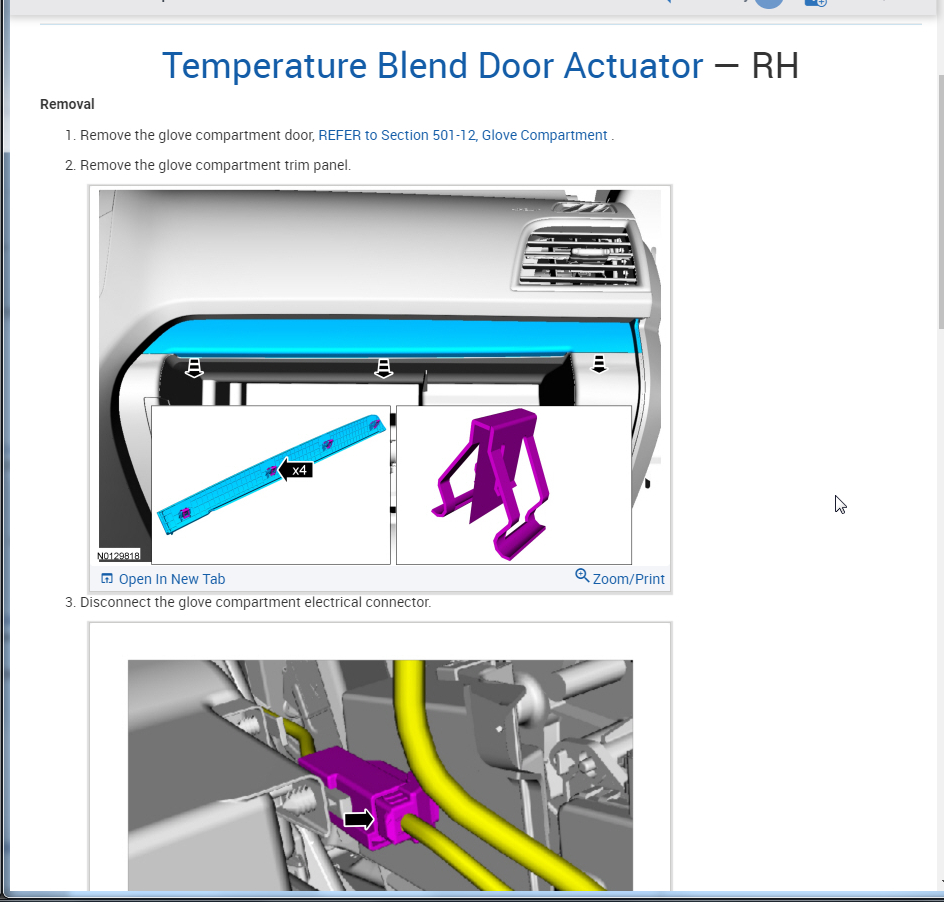Click the purple retaining clip detail image

(x=514, y=485)
